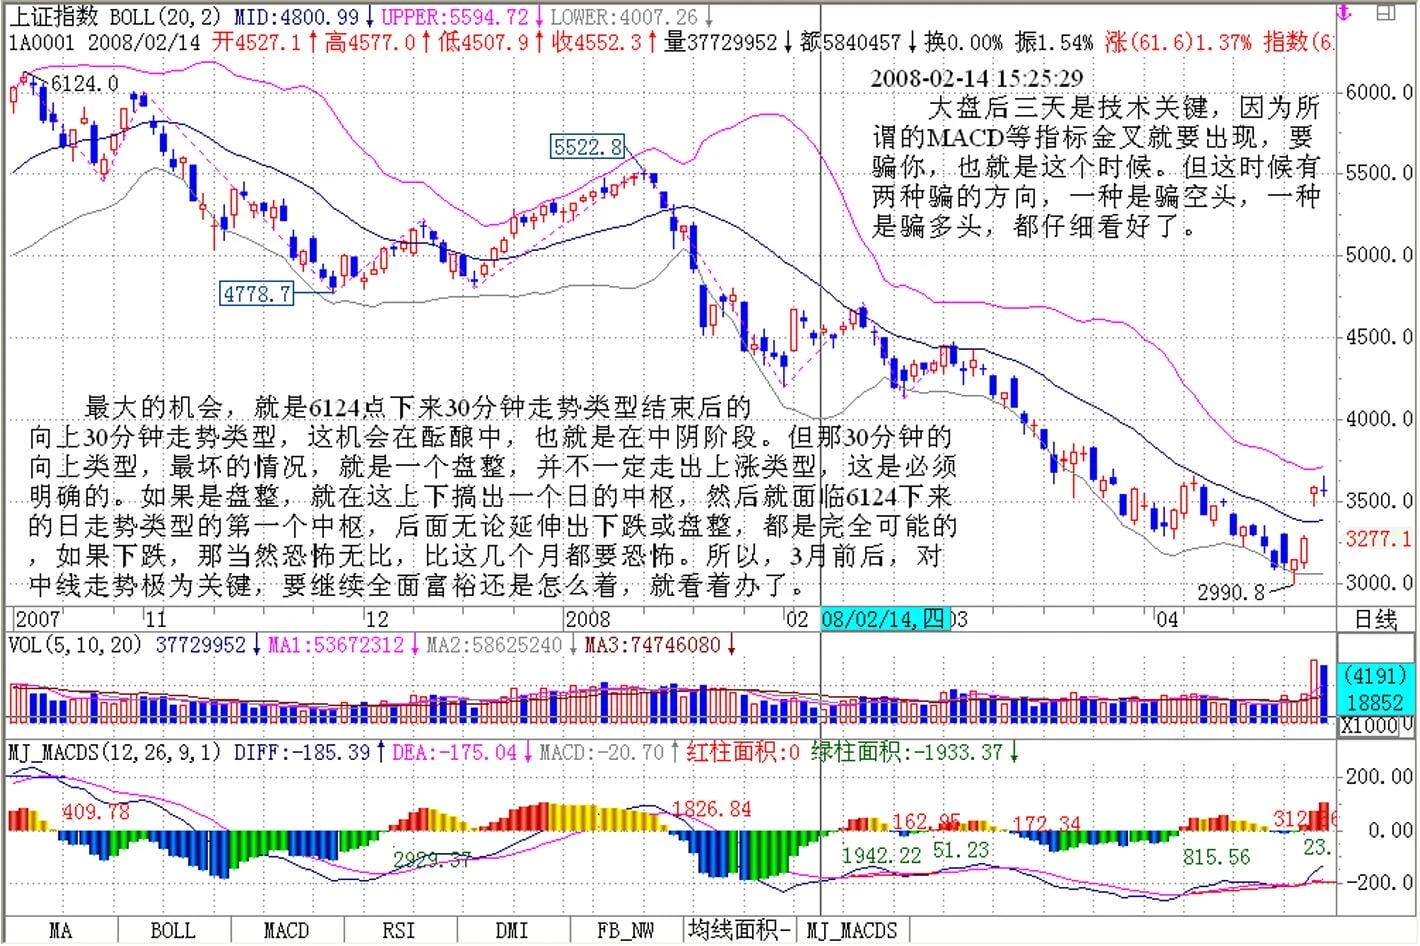
Task: Switch to the MJ_MACDS tab
Action: coord(852,931)
